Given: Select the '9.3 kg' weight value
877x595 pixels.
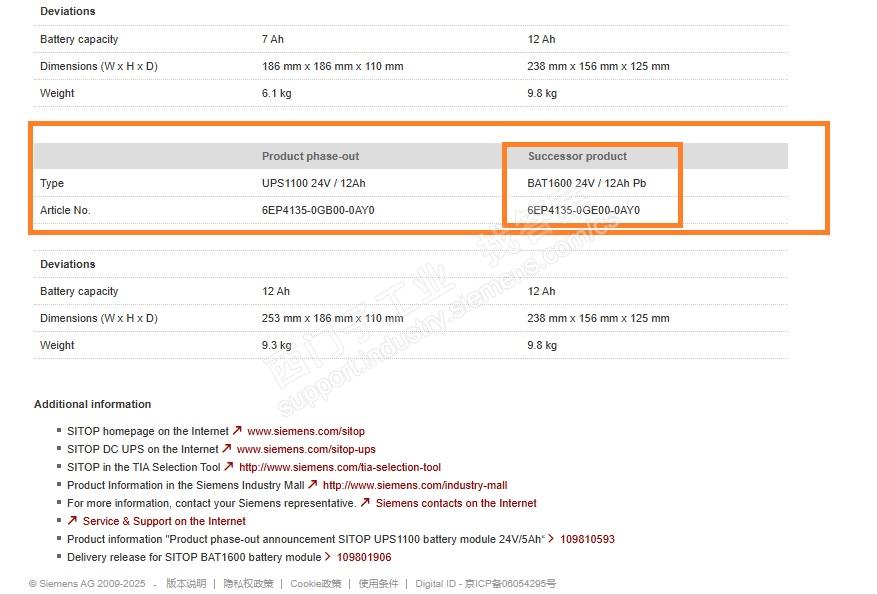Looking at the screenshot, I should point(276,345).
